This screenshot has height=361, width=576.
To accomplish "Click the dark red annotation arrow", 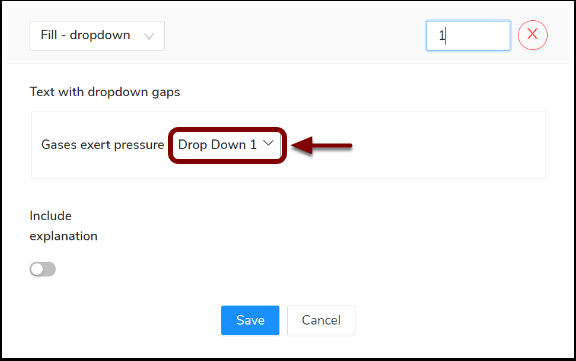I will (322, 145).
